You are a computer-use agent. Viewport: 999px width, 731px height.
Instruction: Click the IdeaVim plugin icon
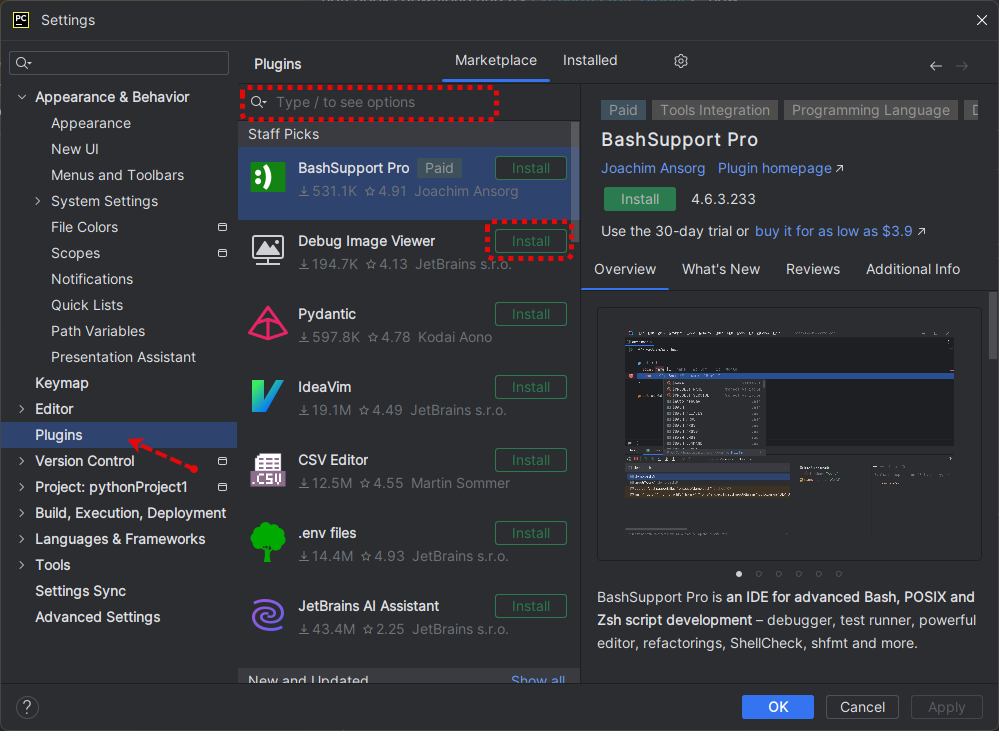tap(268, 396)
